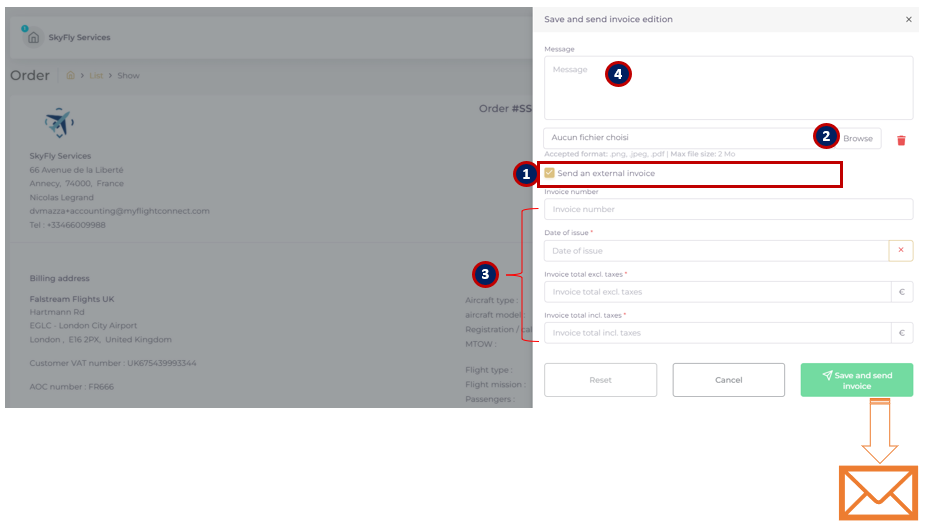Click the Save and send invoice button
The height and width of the screenshot is (525, 930).
click(x=856, y=380)
